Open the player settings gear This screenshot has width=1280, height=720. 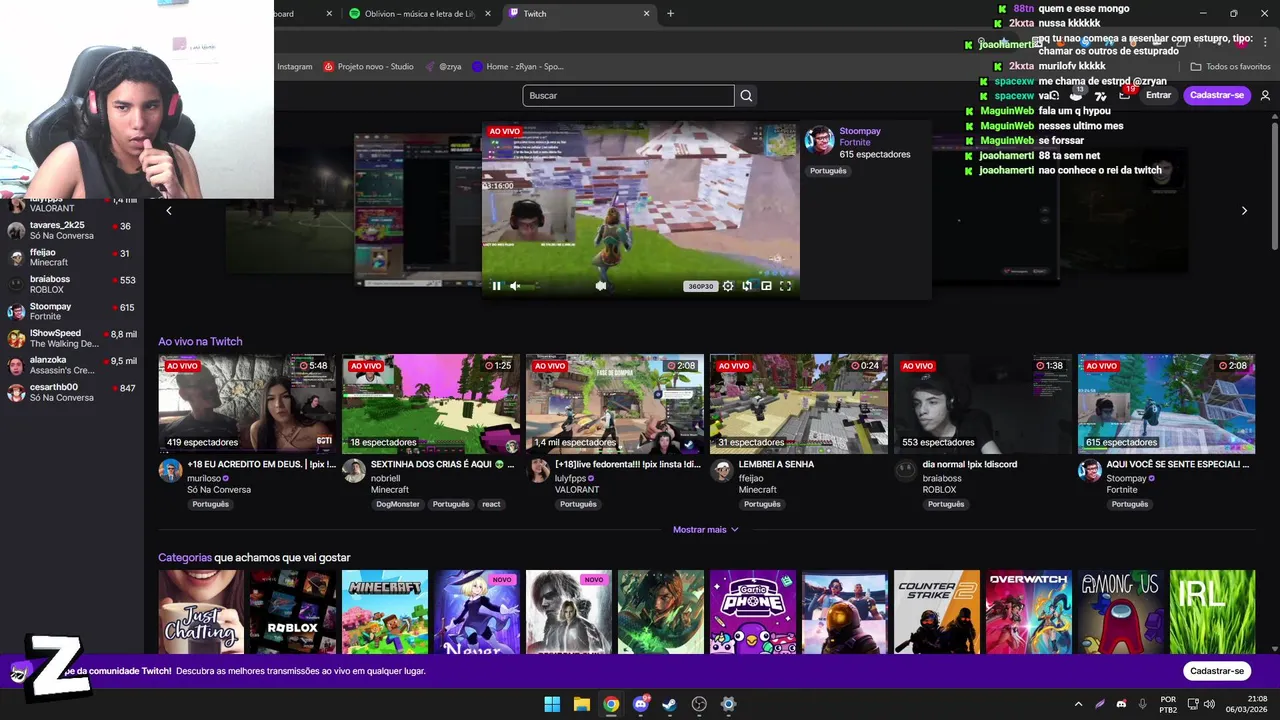point(728,286)
